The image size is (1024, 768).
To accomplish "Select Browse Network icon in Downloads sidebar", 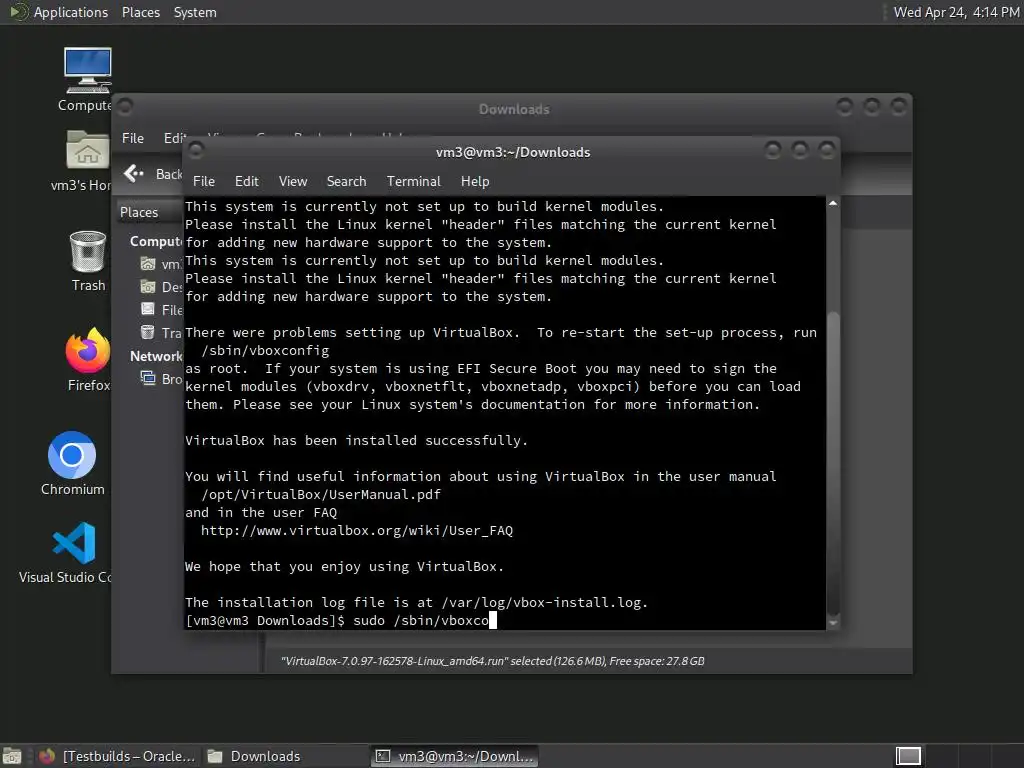I will click(x=148, y=378).
